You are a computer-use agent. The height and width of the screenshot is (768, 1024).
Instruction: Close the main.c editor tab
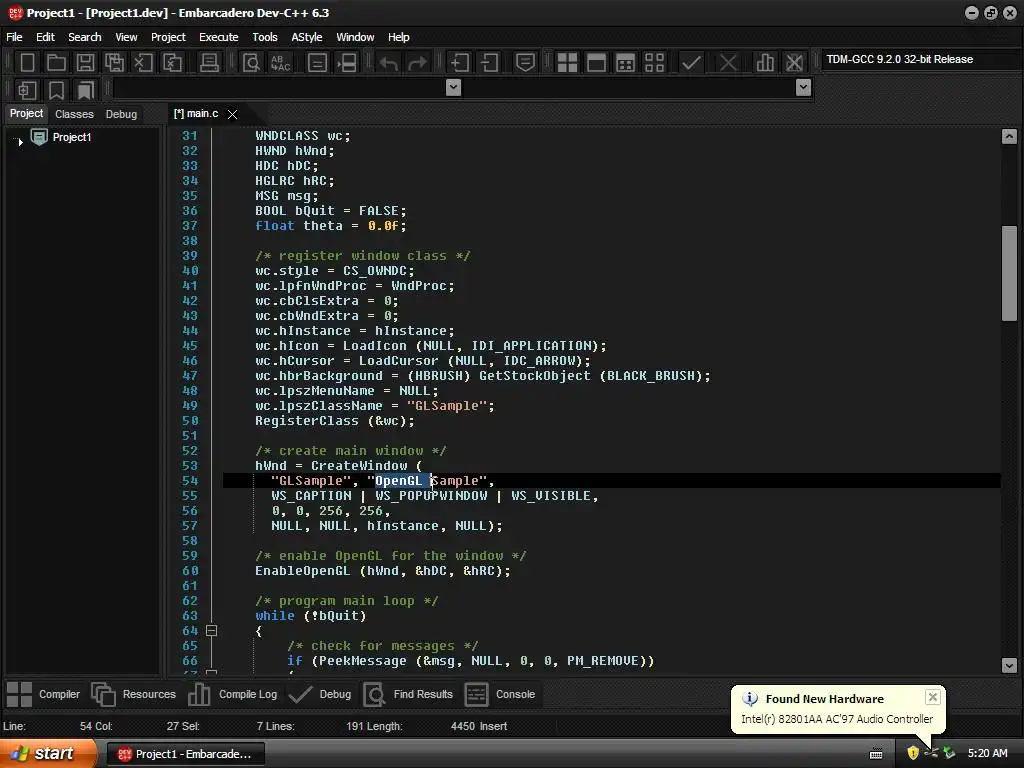pyautogui.click(x=232, y=114)
